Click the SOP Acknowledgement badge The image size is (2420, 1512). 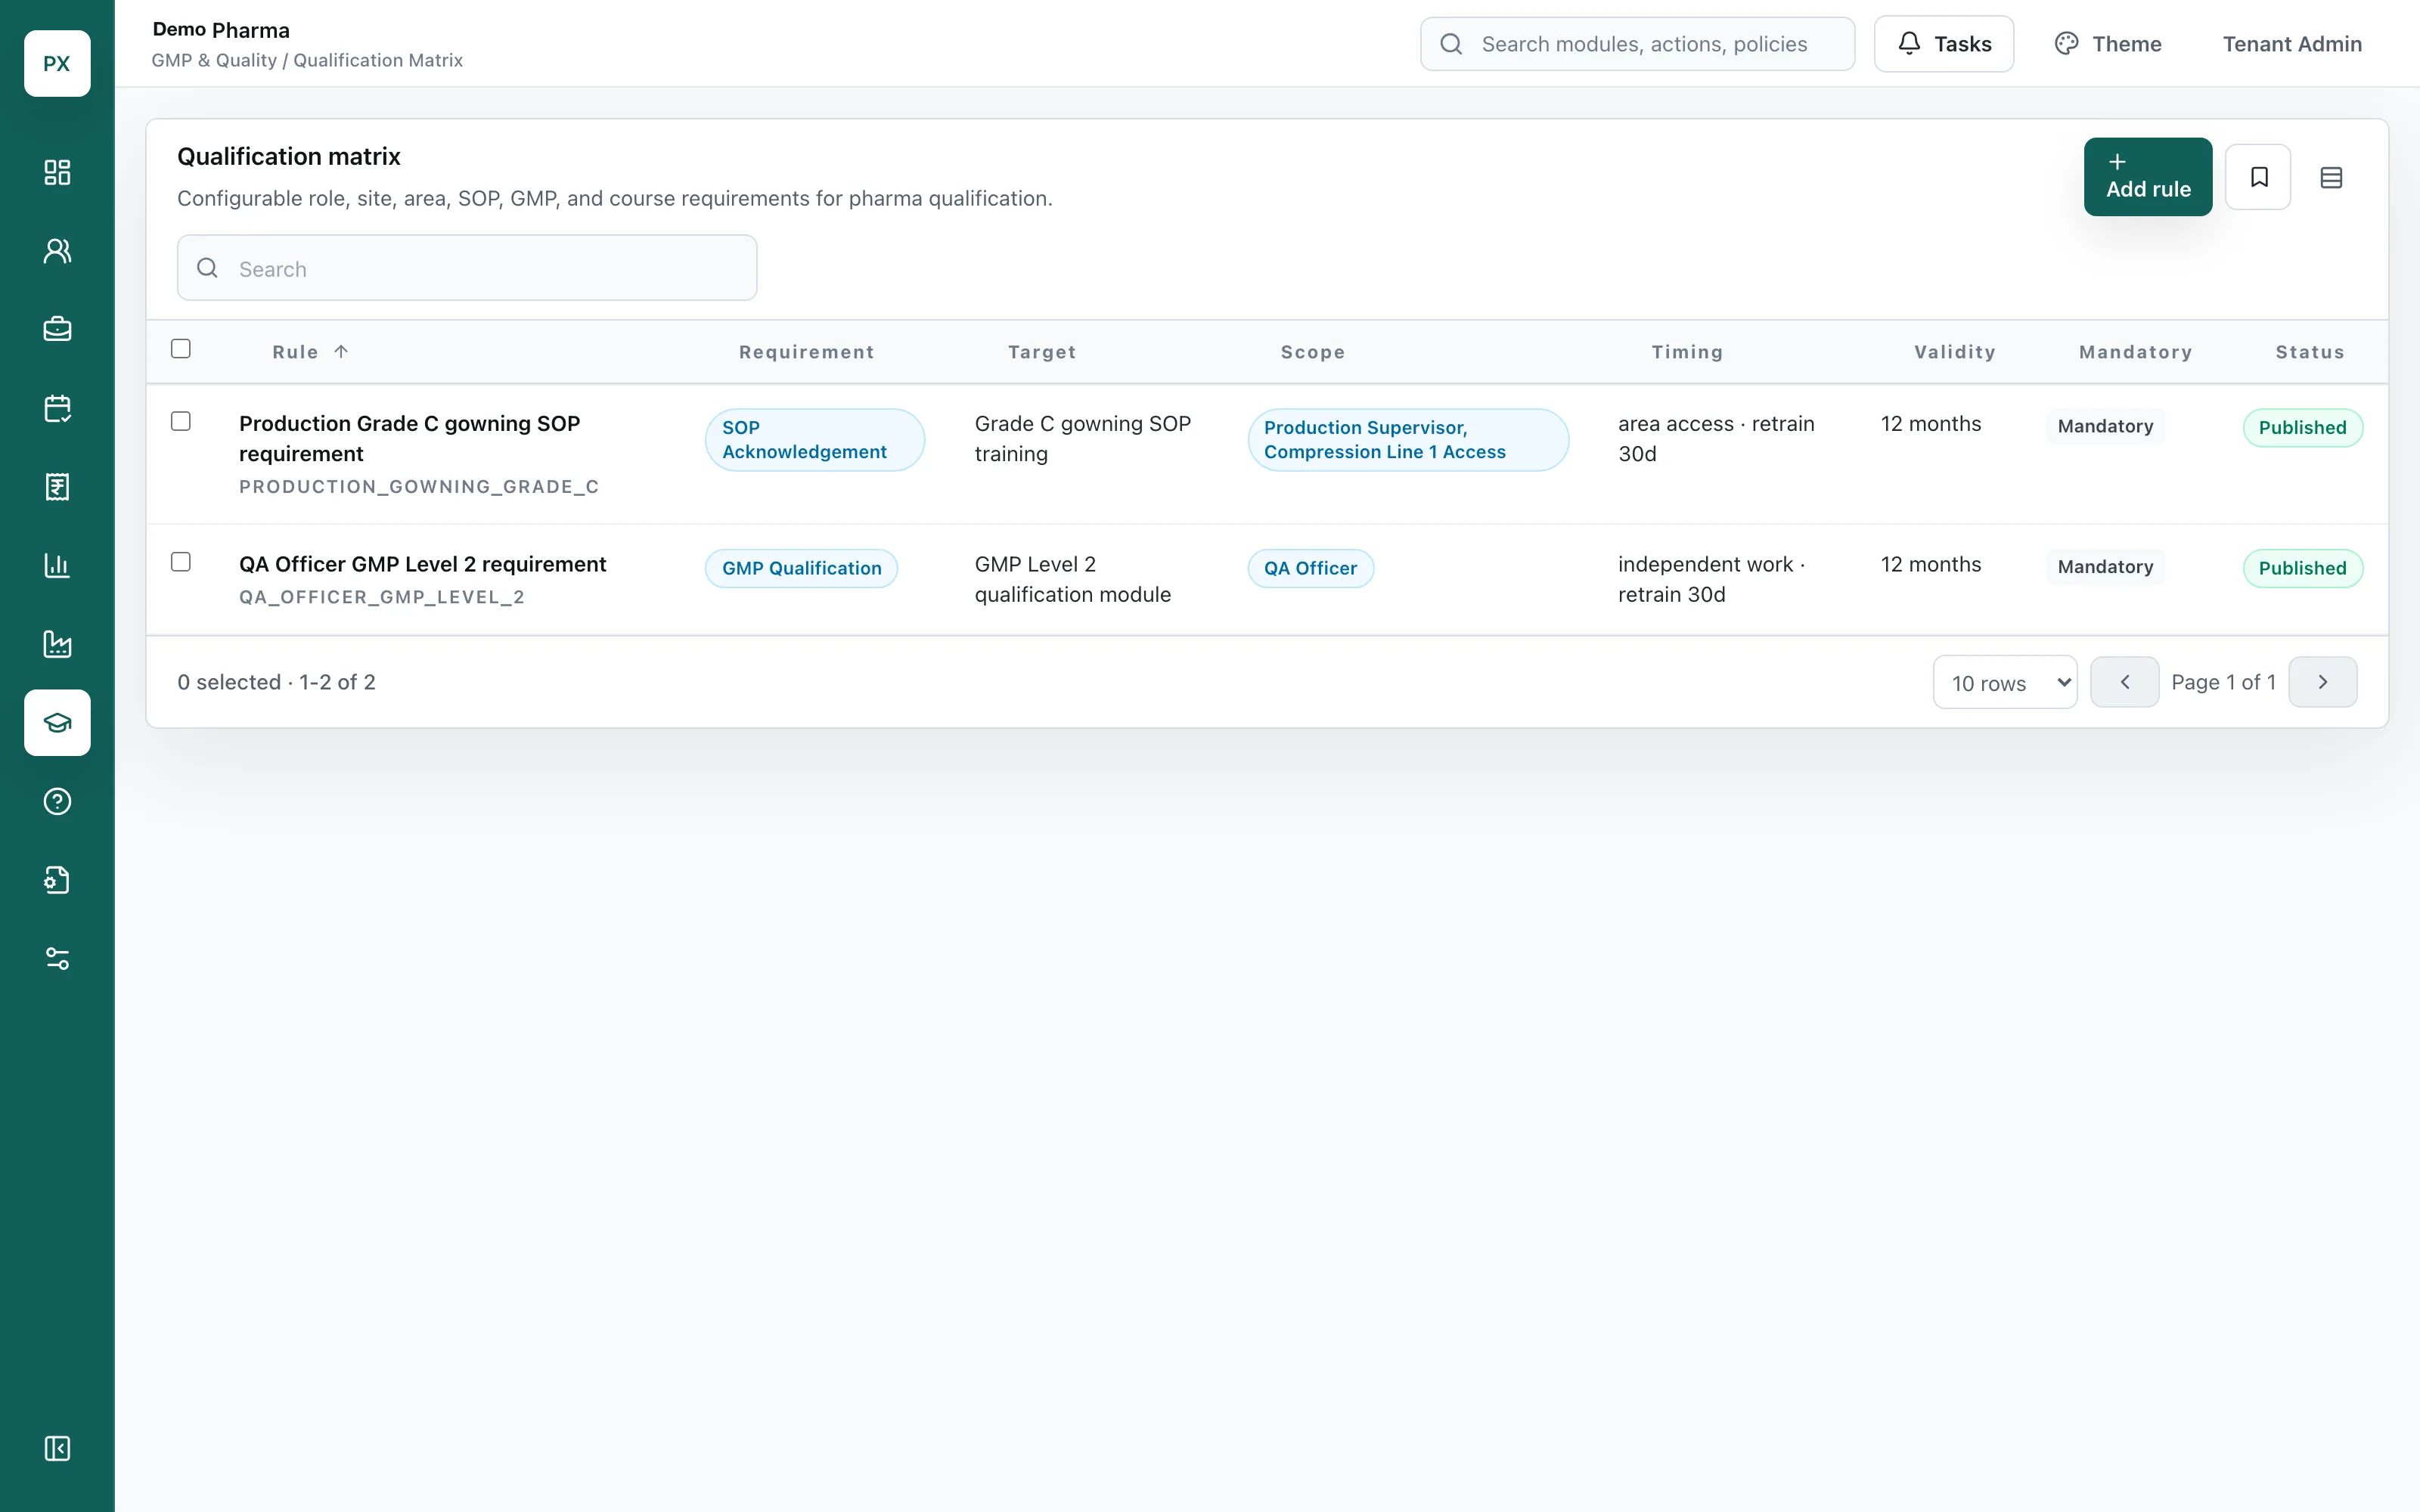814,440
